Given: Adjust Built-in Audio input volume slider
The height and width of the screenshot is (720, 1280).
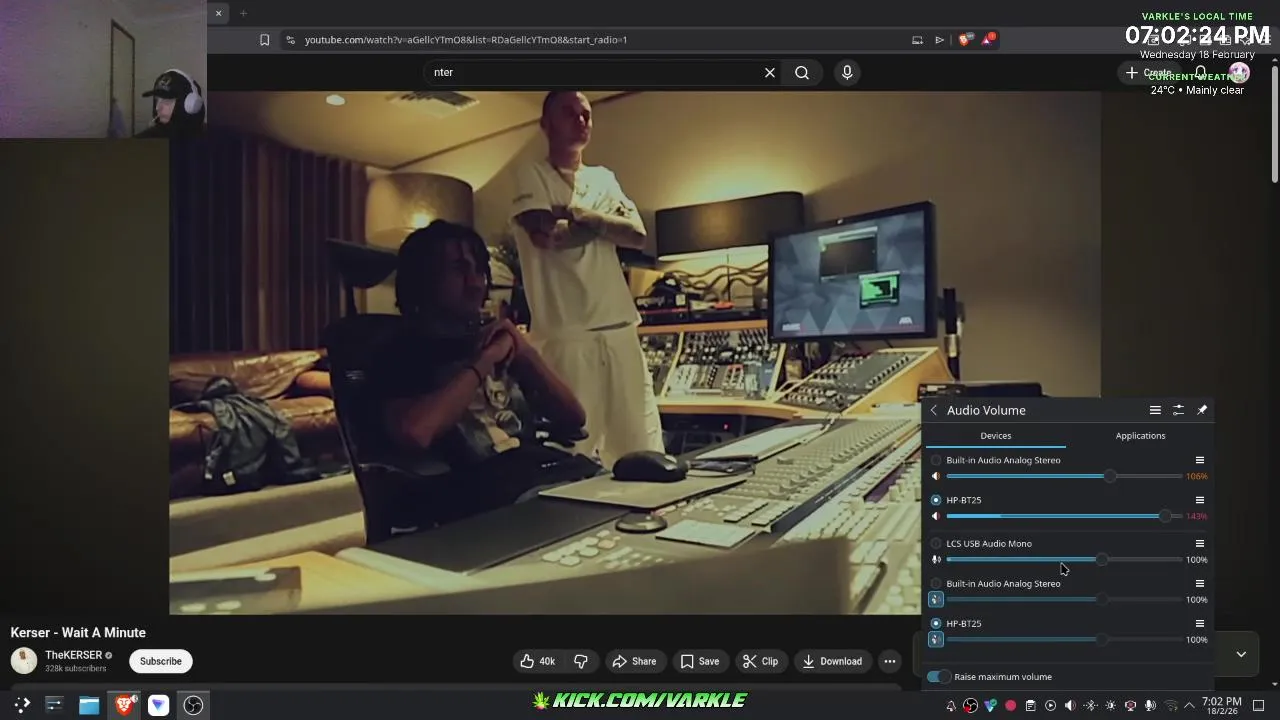Looking at the screenshot, I should [1064, 600].
